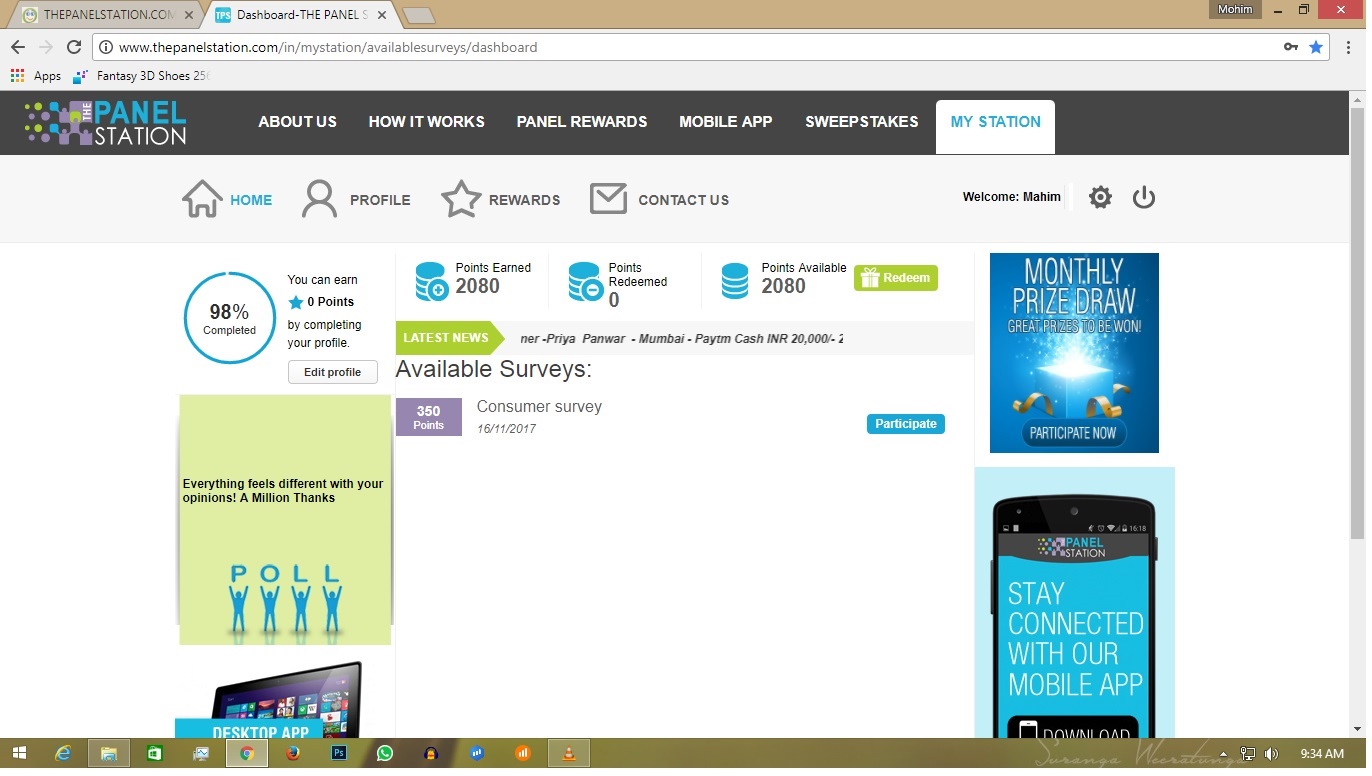This screenshot has width=1372, height=776.
Task: Click the Edit profile button
Action: pyautogui.click(x=332, y=372)
